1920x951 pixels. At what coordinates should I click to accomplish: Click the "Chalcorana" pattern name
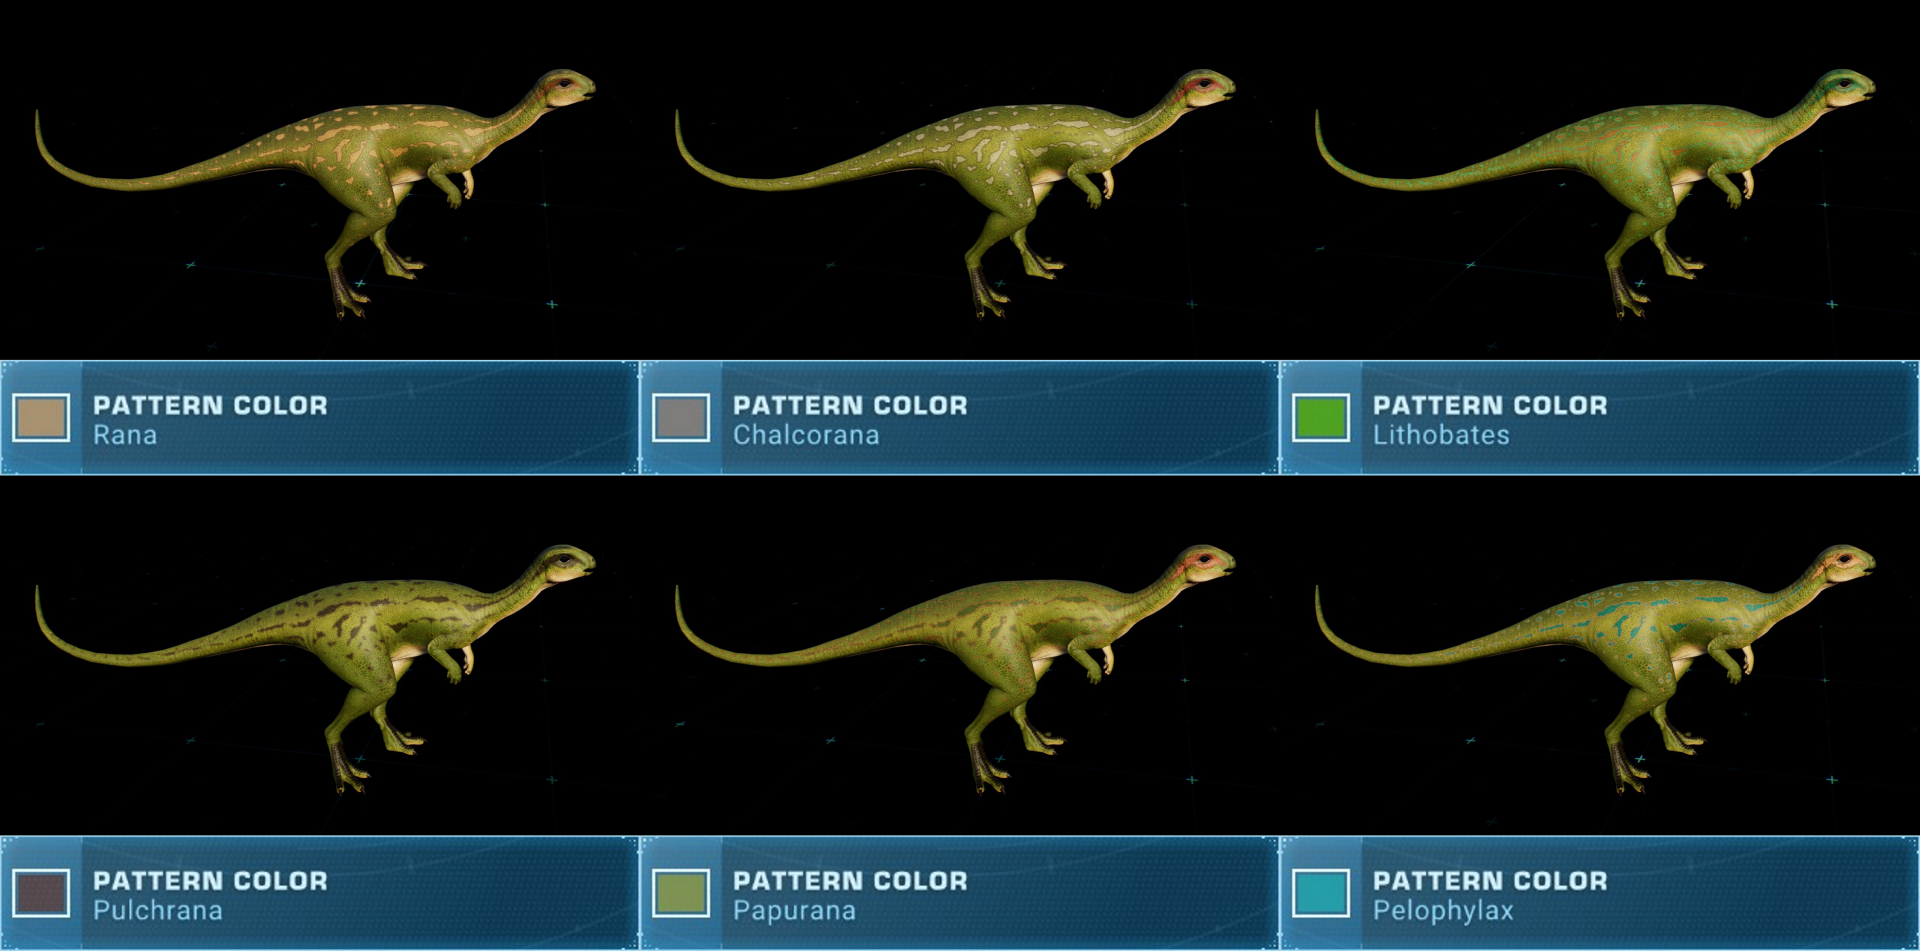tap(806, 435)
